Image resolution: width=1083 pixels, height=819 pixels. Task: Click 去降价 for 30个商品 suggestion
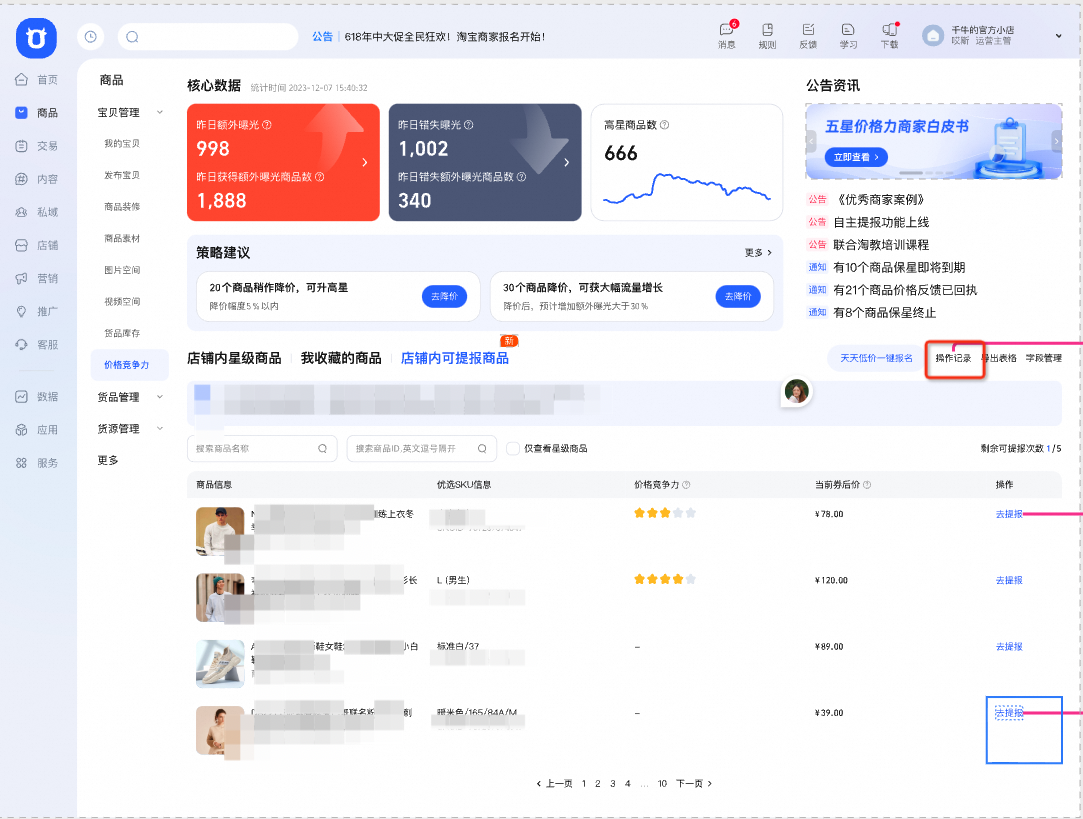(738, 296)
